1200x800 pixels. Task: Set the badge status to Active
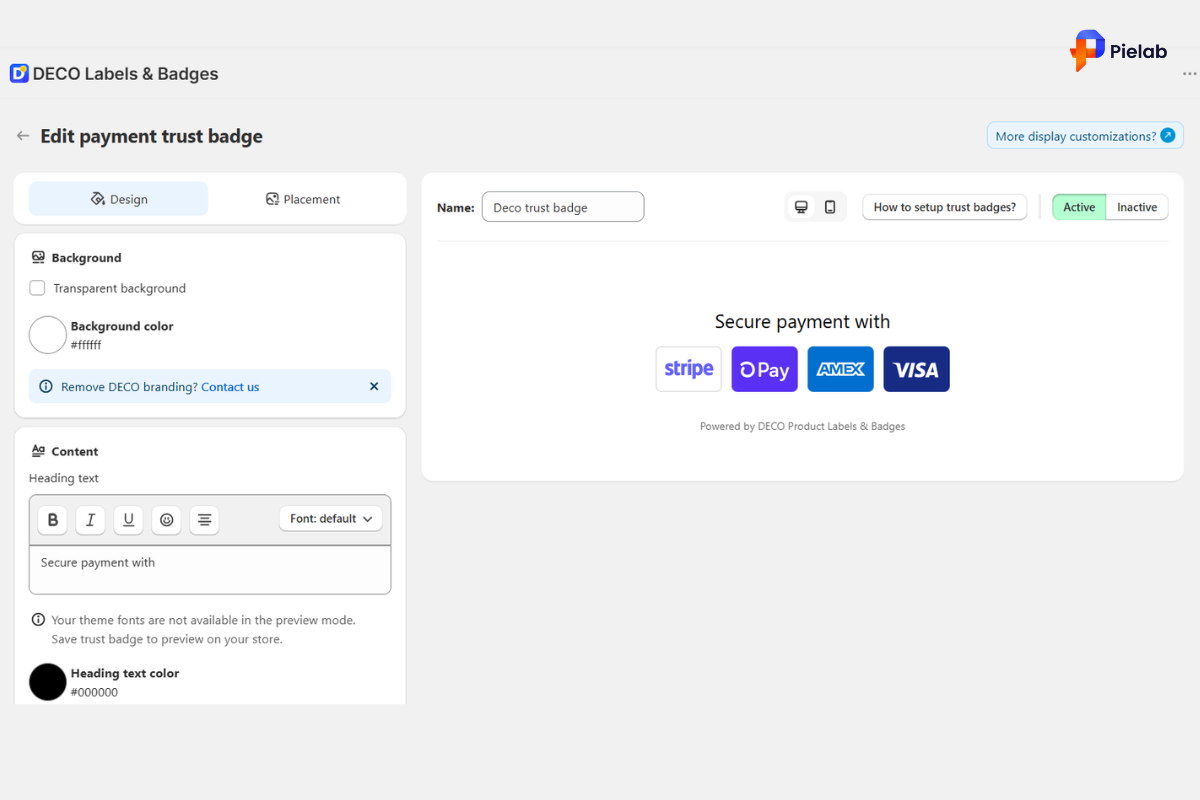(1079, 207)
